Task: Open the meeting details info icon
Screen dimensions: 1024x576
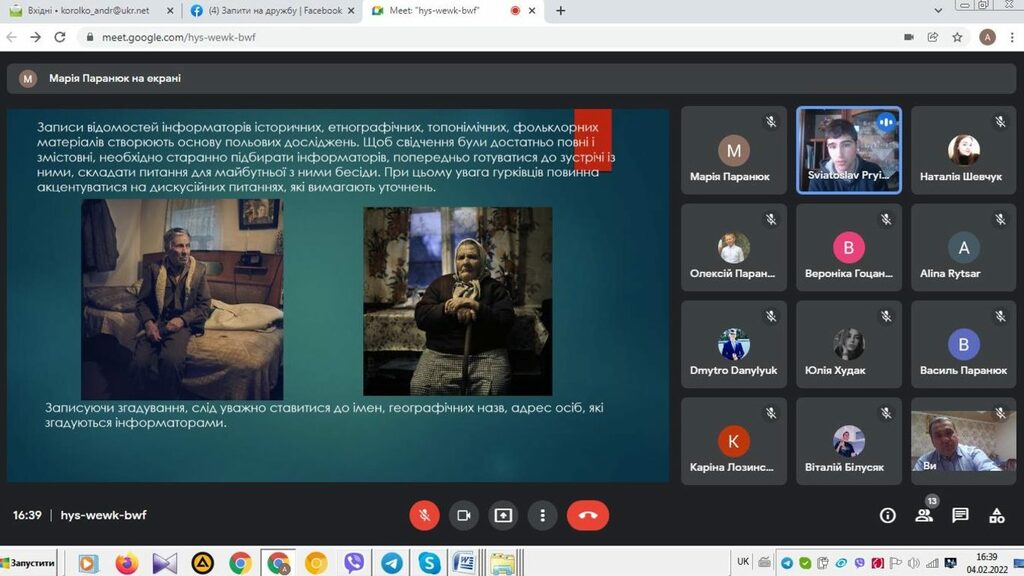Action: click(x=887, y=515)
